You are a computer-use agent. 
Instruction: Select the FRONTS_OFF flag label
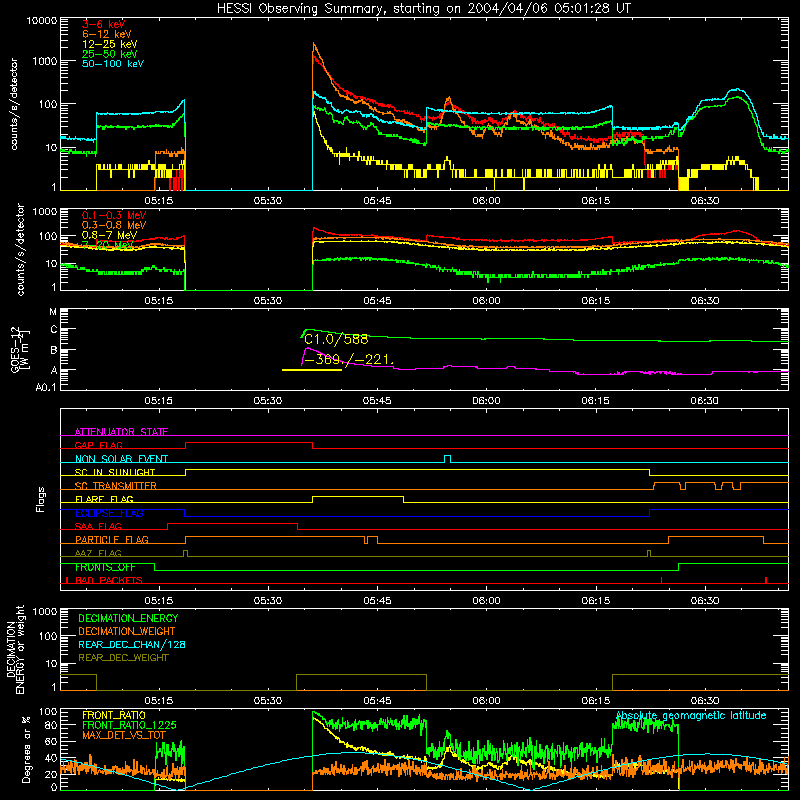[105, 567]
